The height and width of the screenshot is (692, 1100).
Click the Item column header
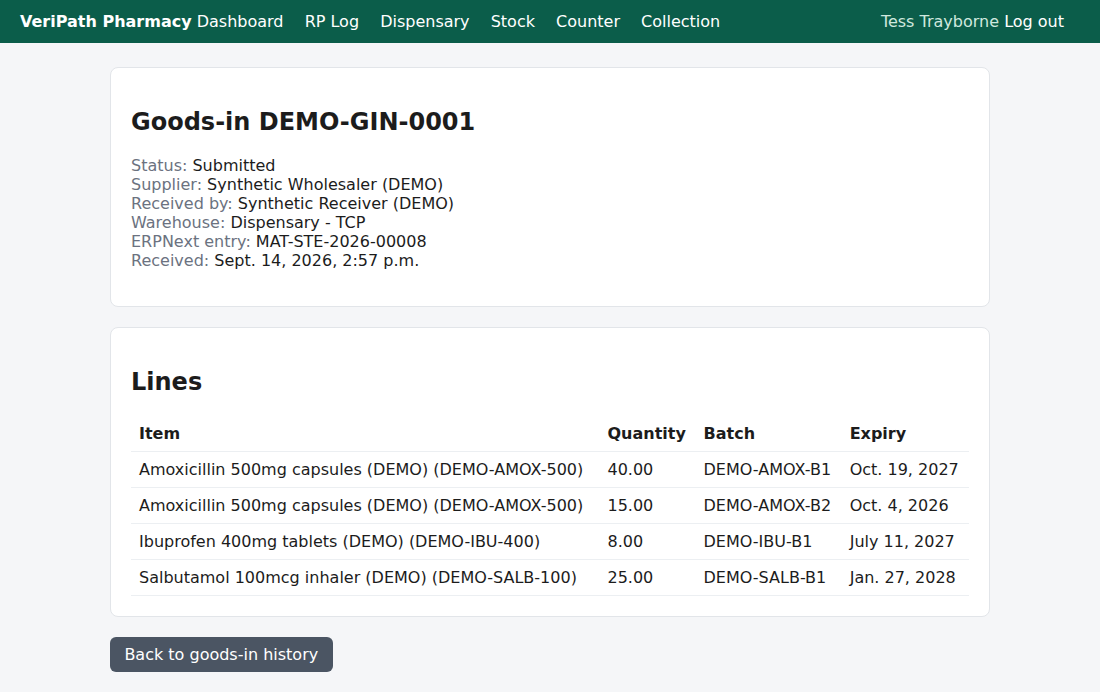(x=159, y=434)
